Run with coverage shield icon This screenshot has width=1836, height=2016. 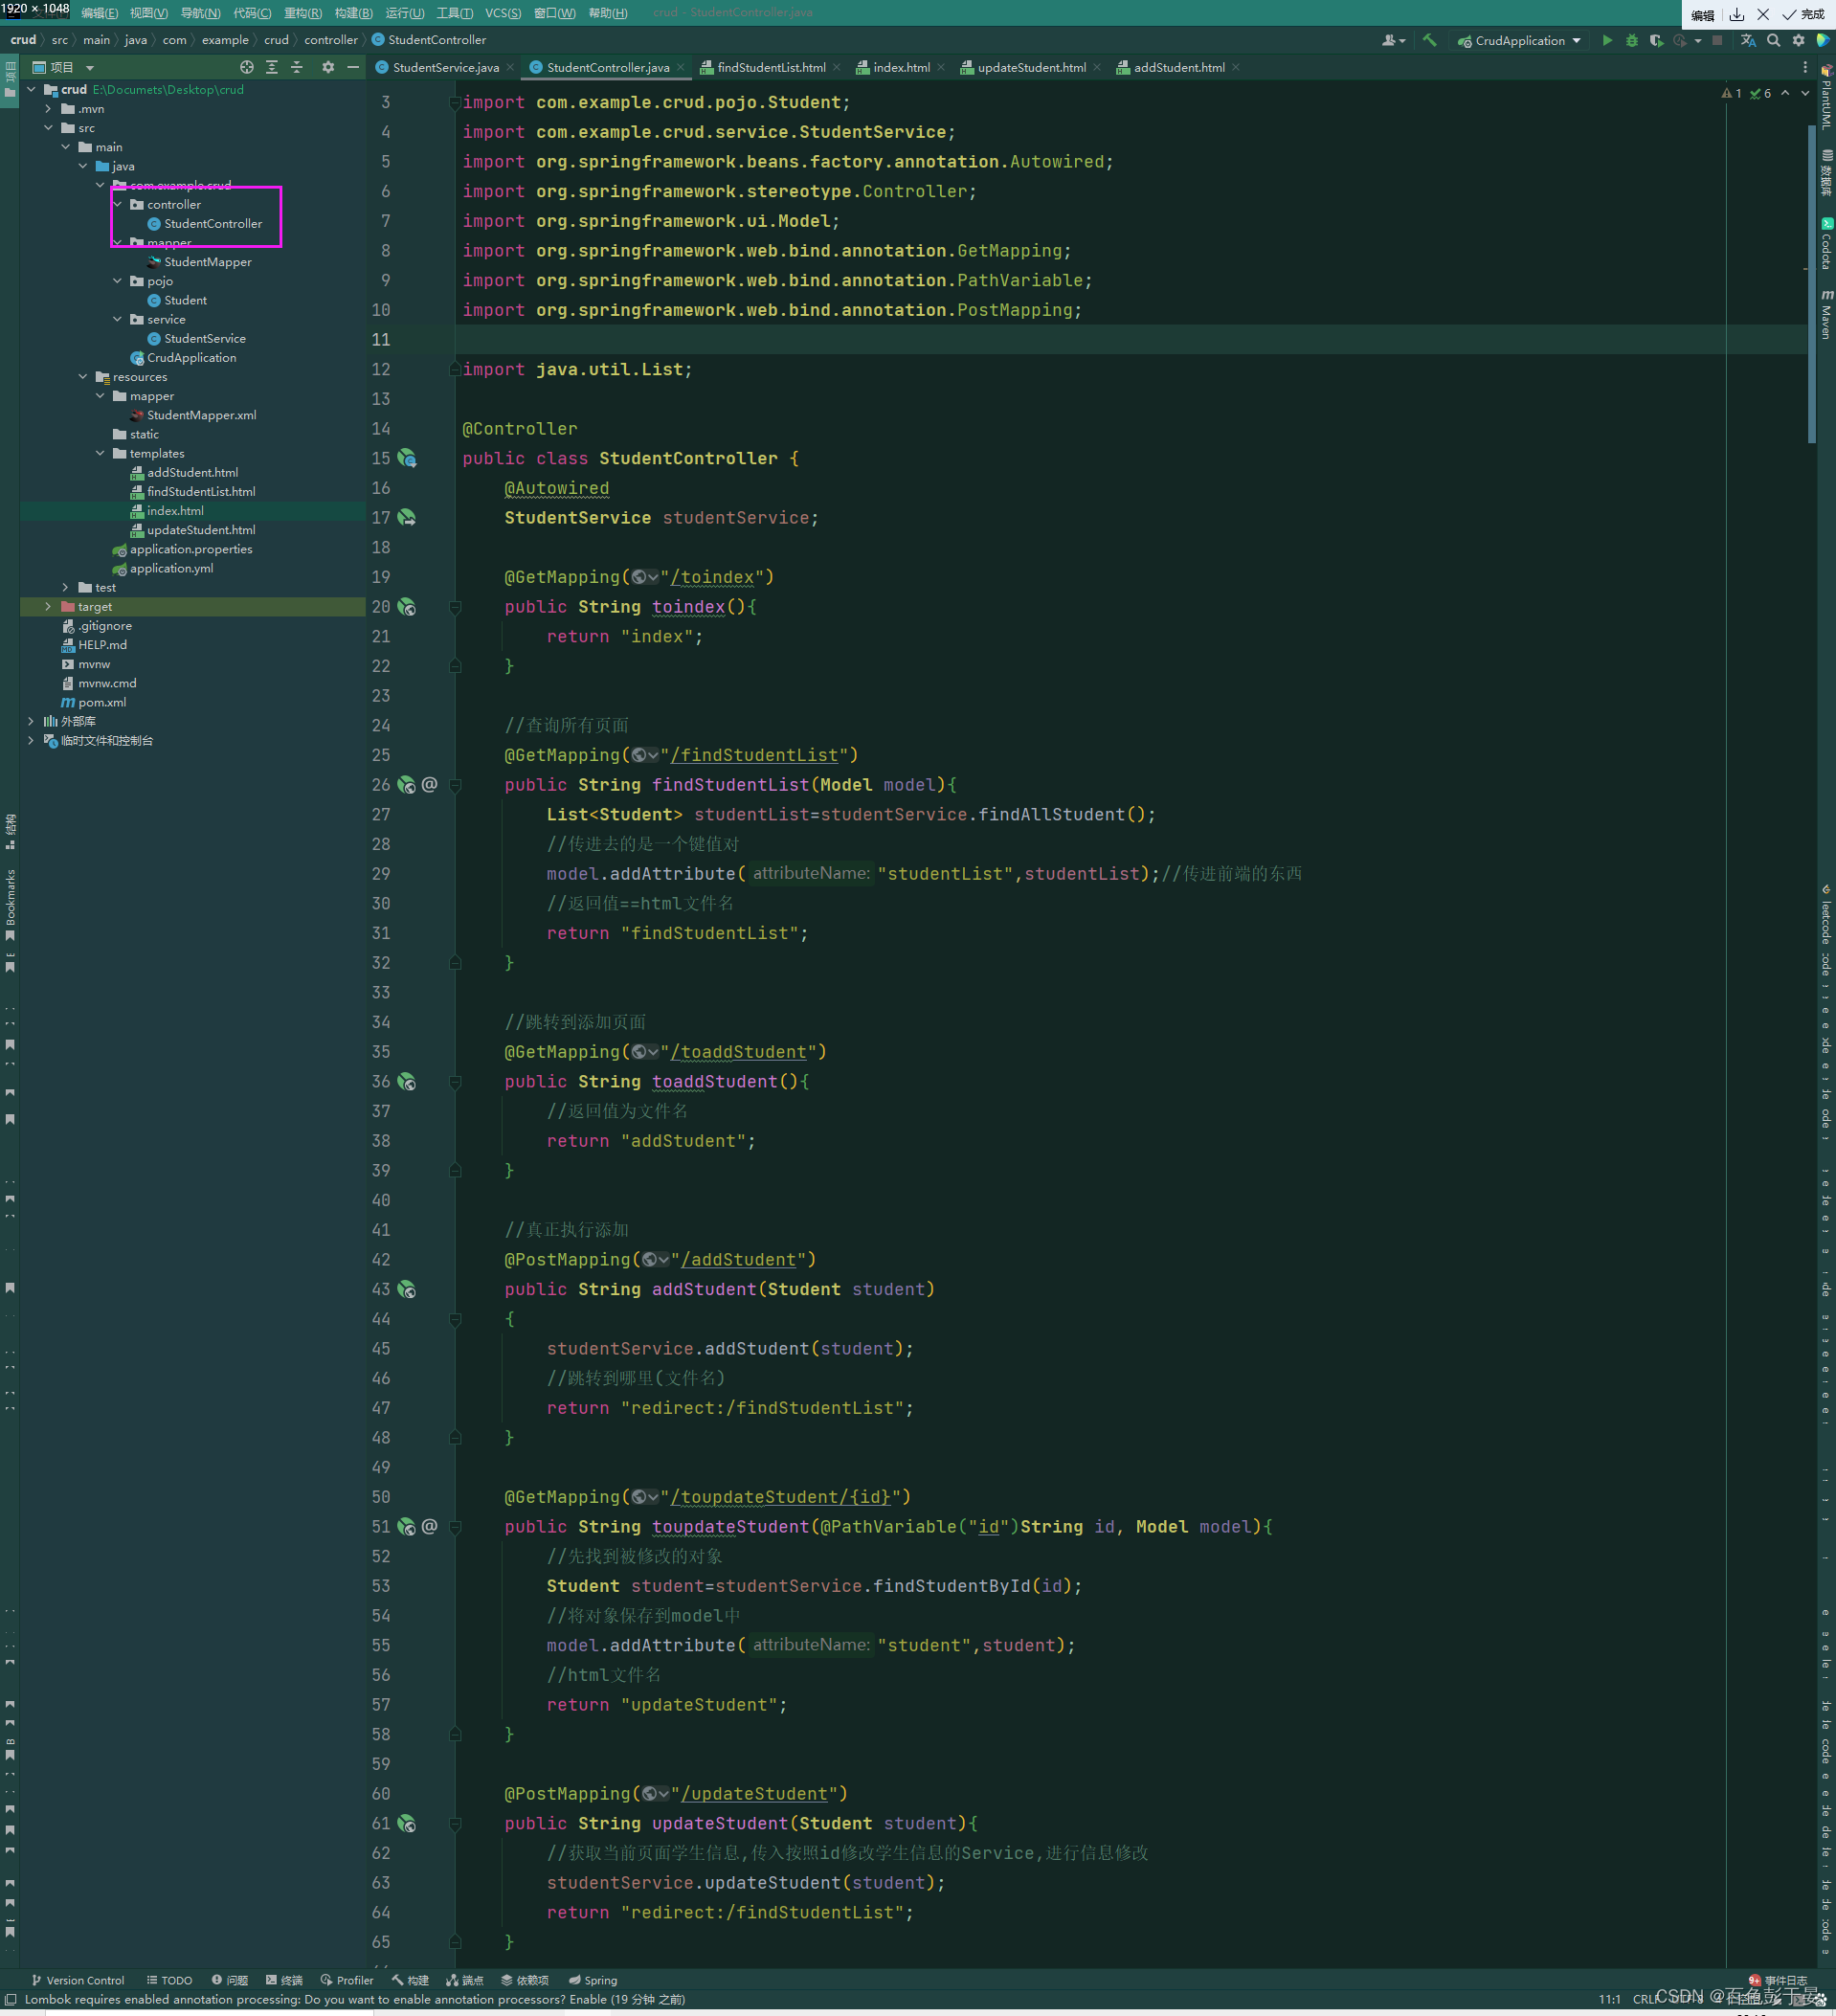1656,40
